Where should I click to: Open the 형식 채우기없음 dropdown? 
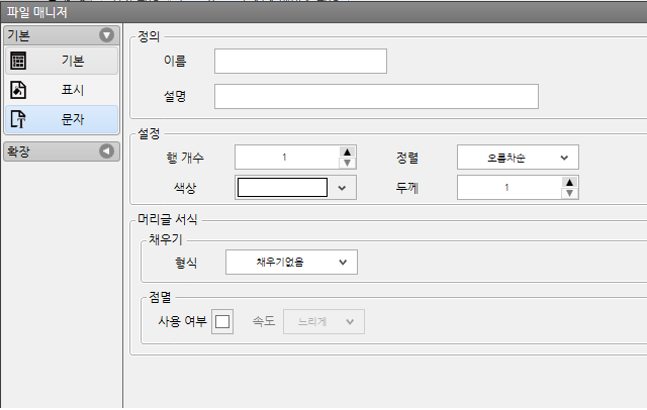coord(291,262)
